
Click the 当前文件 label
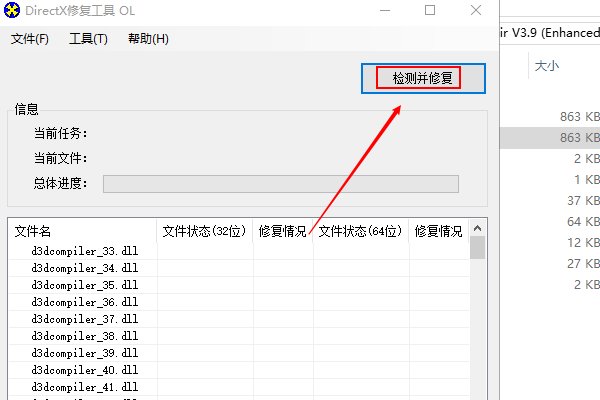(x=60, y=158)
